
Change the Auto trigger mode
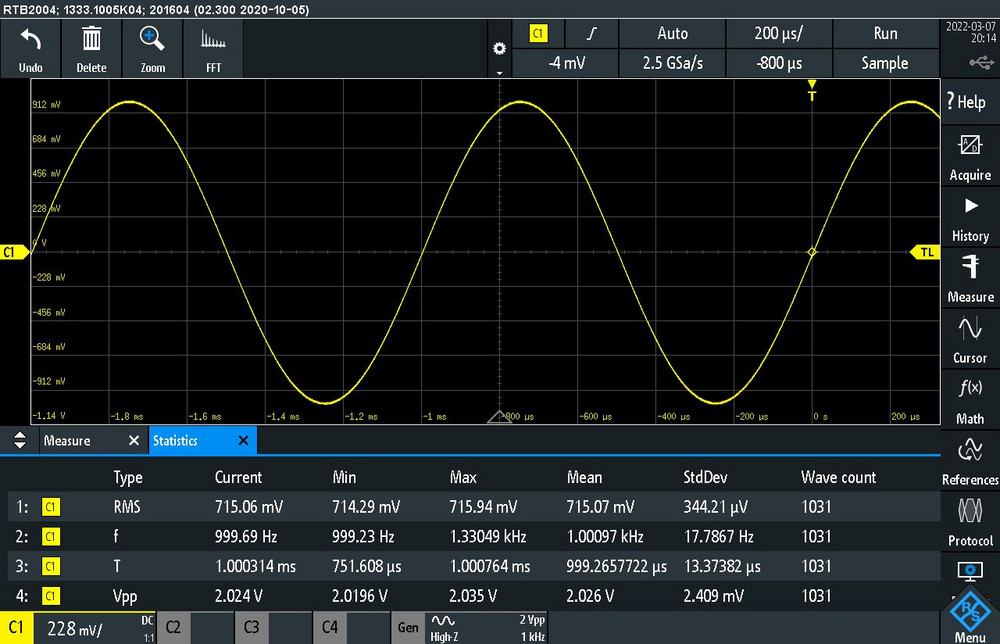pyautogui.click(x=672, y=33)
